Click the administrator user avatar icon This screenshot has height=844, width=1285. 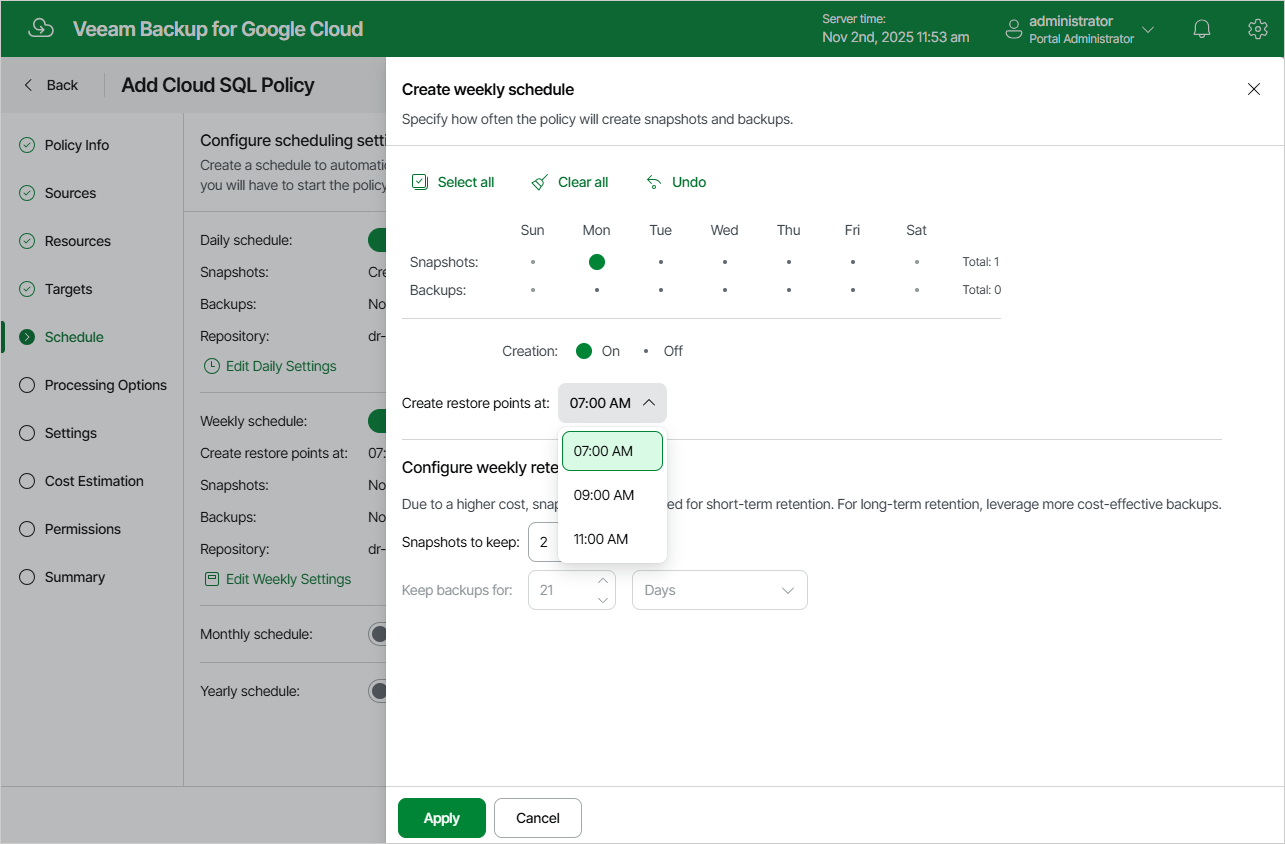point(1014,29)
